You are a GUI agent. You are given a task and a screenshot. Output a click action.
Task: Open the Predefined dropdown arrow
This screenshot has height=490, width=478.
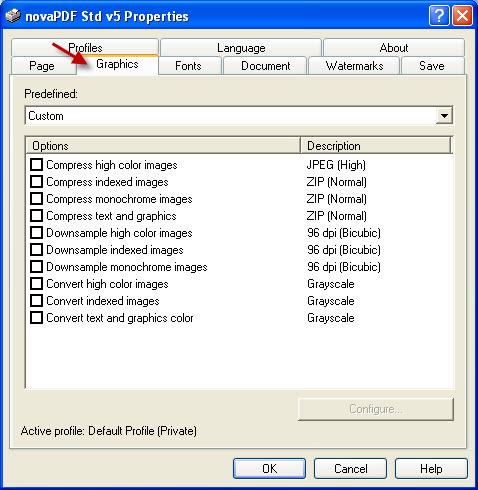(444, 116)
